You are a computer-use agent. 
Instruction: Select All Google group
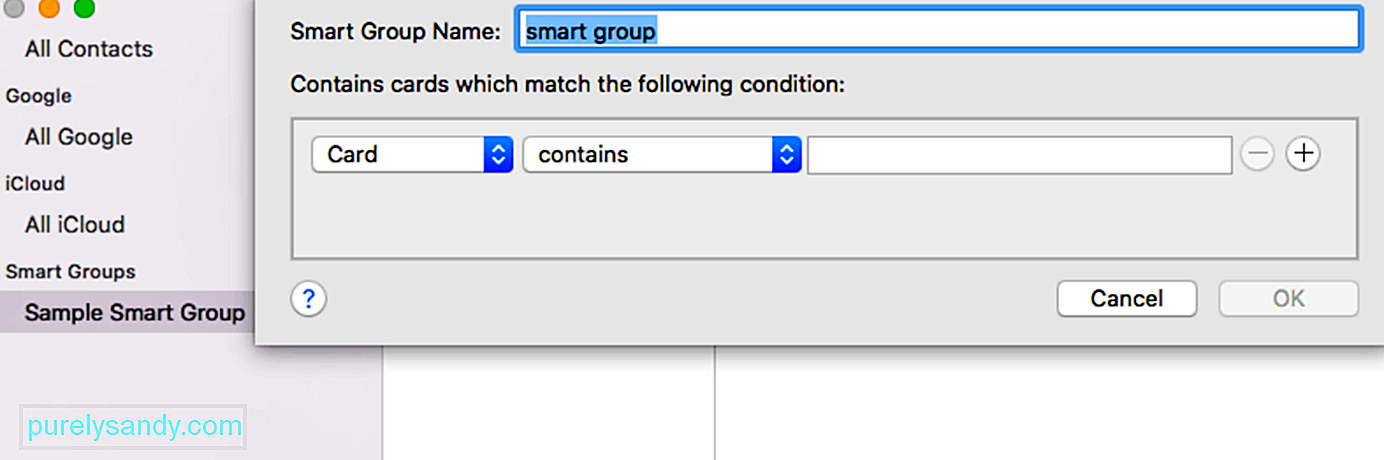pyautogui.click(x=79, y=137)
